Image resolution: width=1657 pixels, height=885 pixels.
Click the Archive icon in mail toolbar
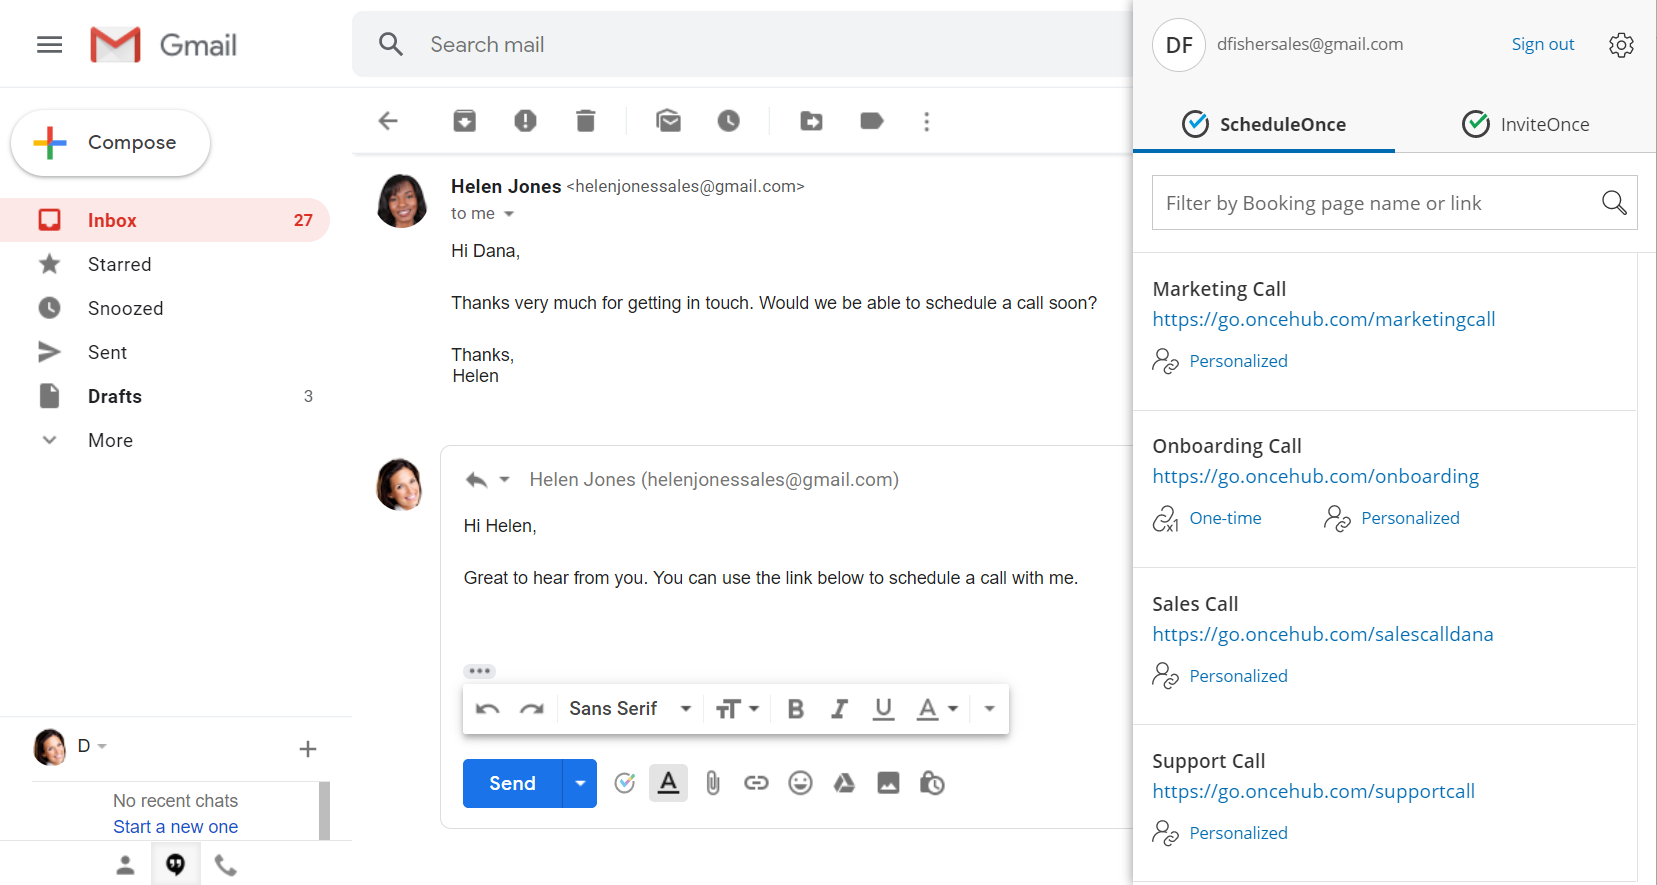point(464,121)
